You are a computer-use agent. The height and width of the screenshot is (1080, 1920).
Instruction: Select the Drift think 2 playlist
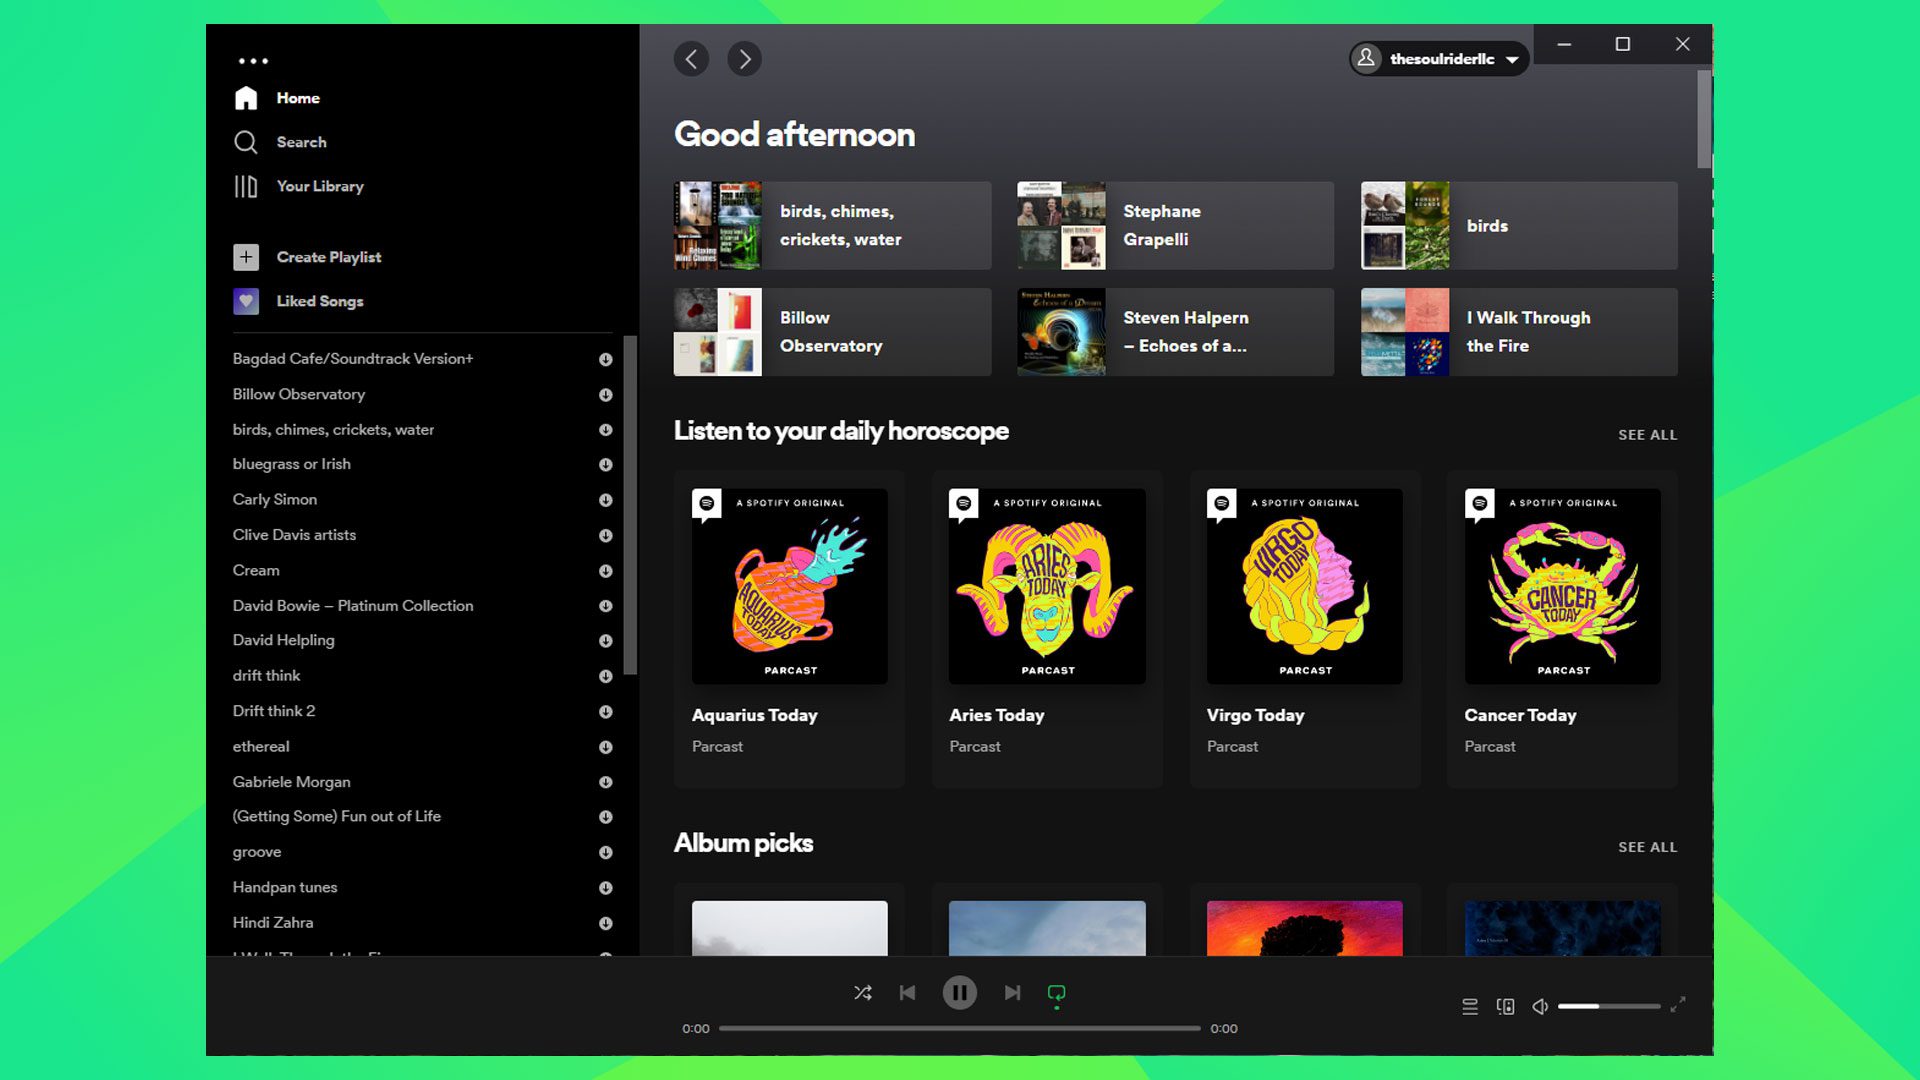(274, 711)
